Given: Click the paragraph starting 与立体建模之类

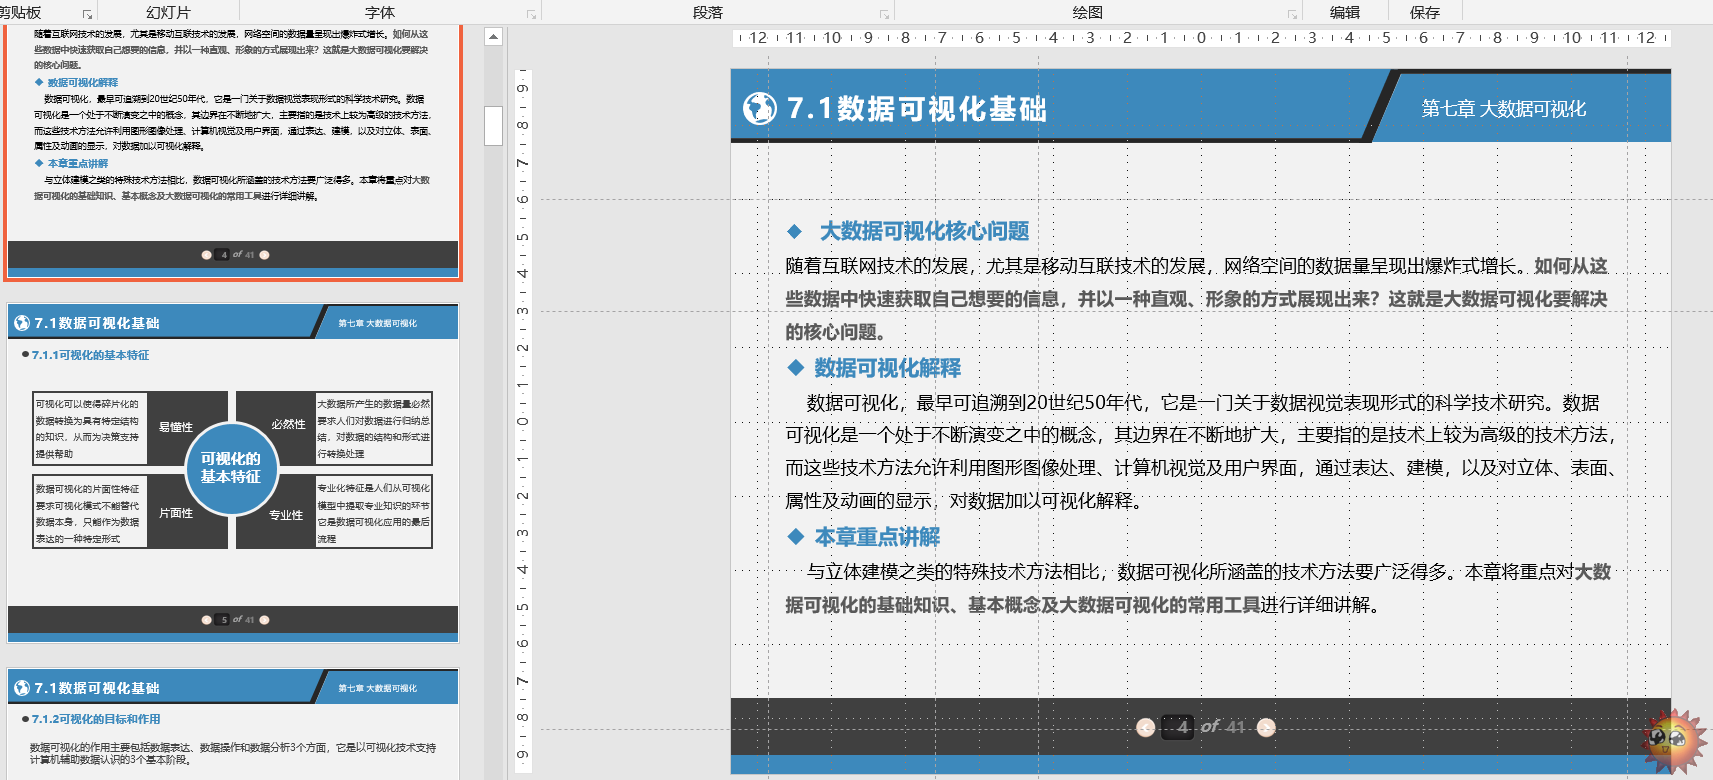Looking at the screenshot, I should click(1198, 588).
